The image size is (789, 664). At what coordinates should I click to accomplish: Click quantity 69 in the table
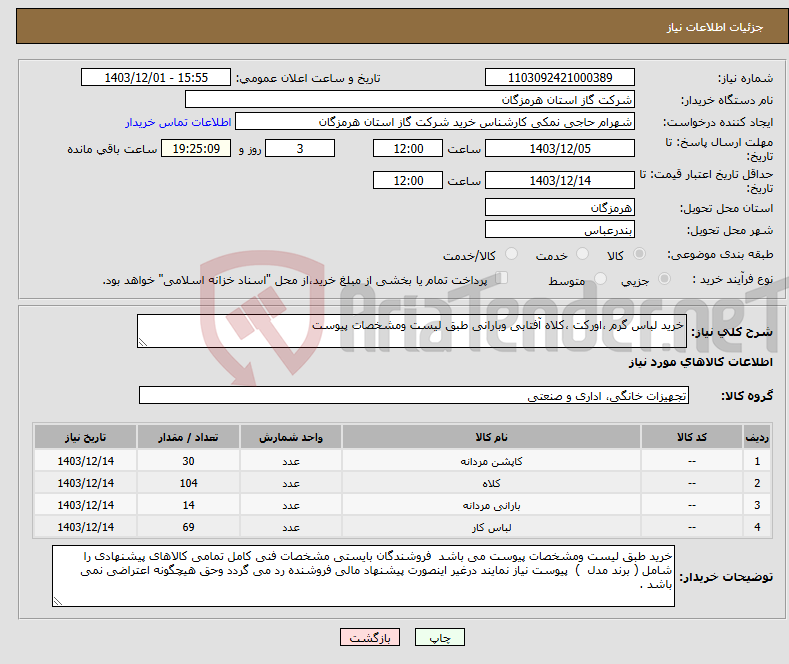[188, 527]
